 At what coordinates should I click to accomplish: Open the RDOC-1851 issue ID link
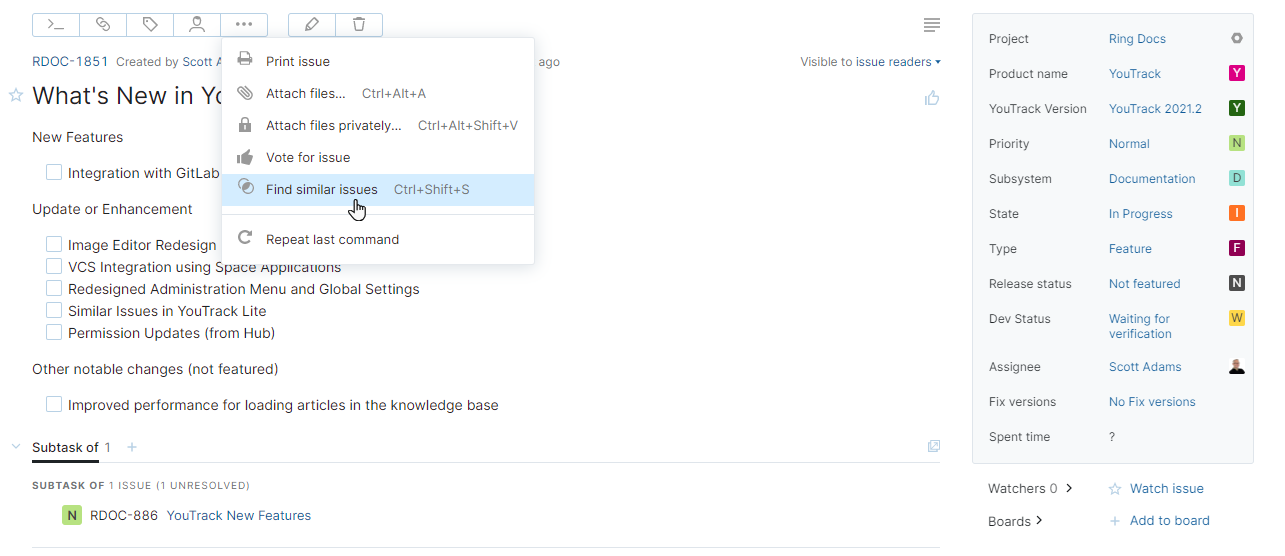click(70, 61)
